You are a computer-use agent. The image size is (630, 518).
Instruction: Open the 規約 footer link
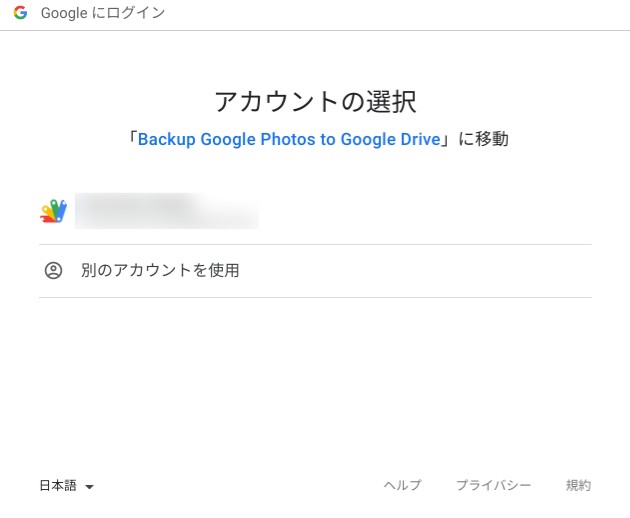578,486
